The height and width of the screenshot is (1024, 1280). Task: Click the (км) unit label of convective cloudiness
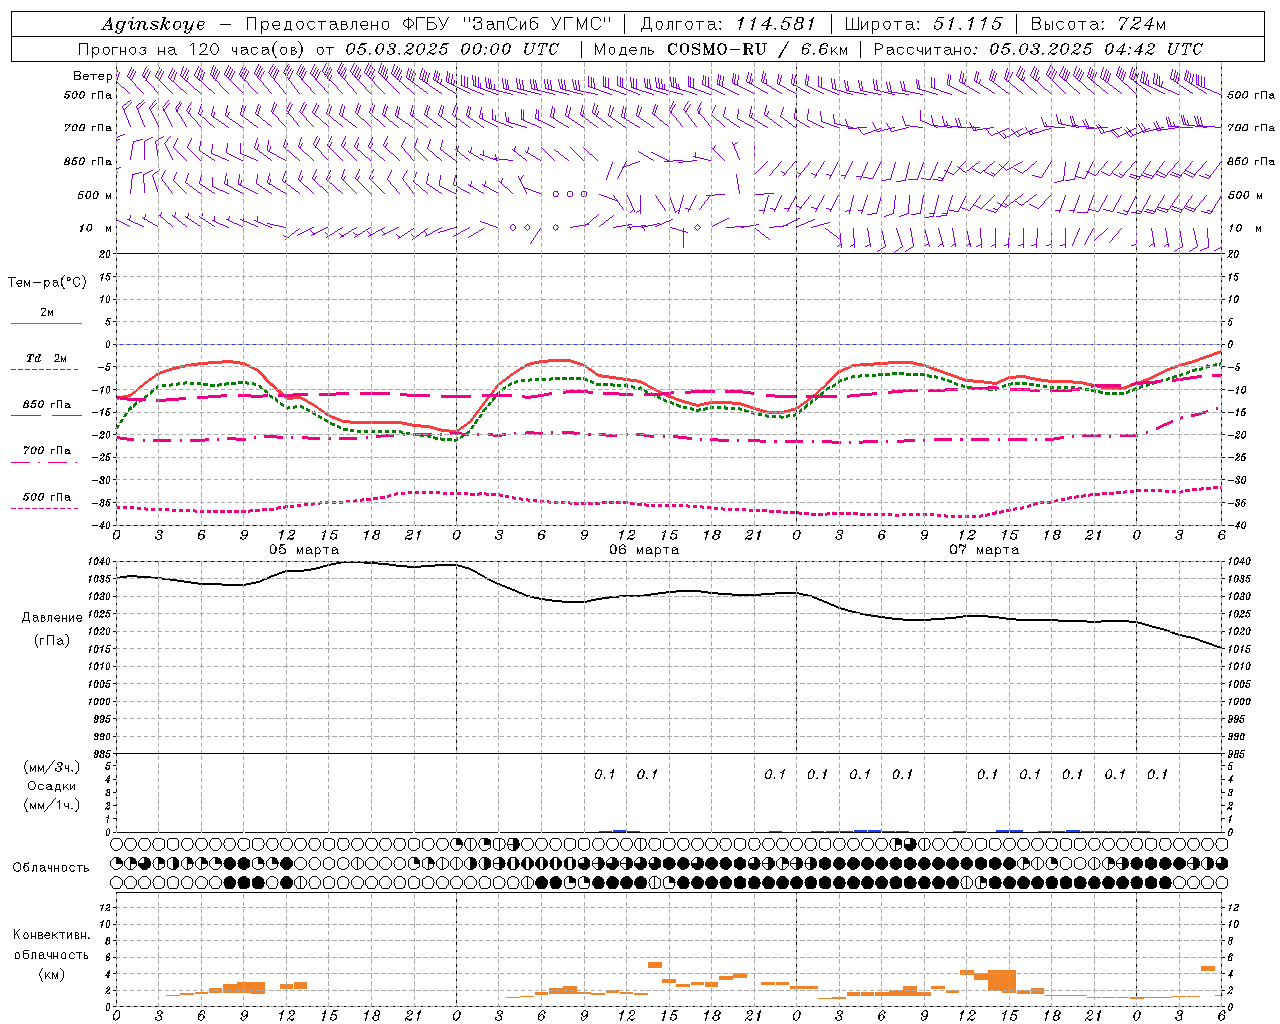(52, 974)
